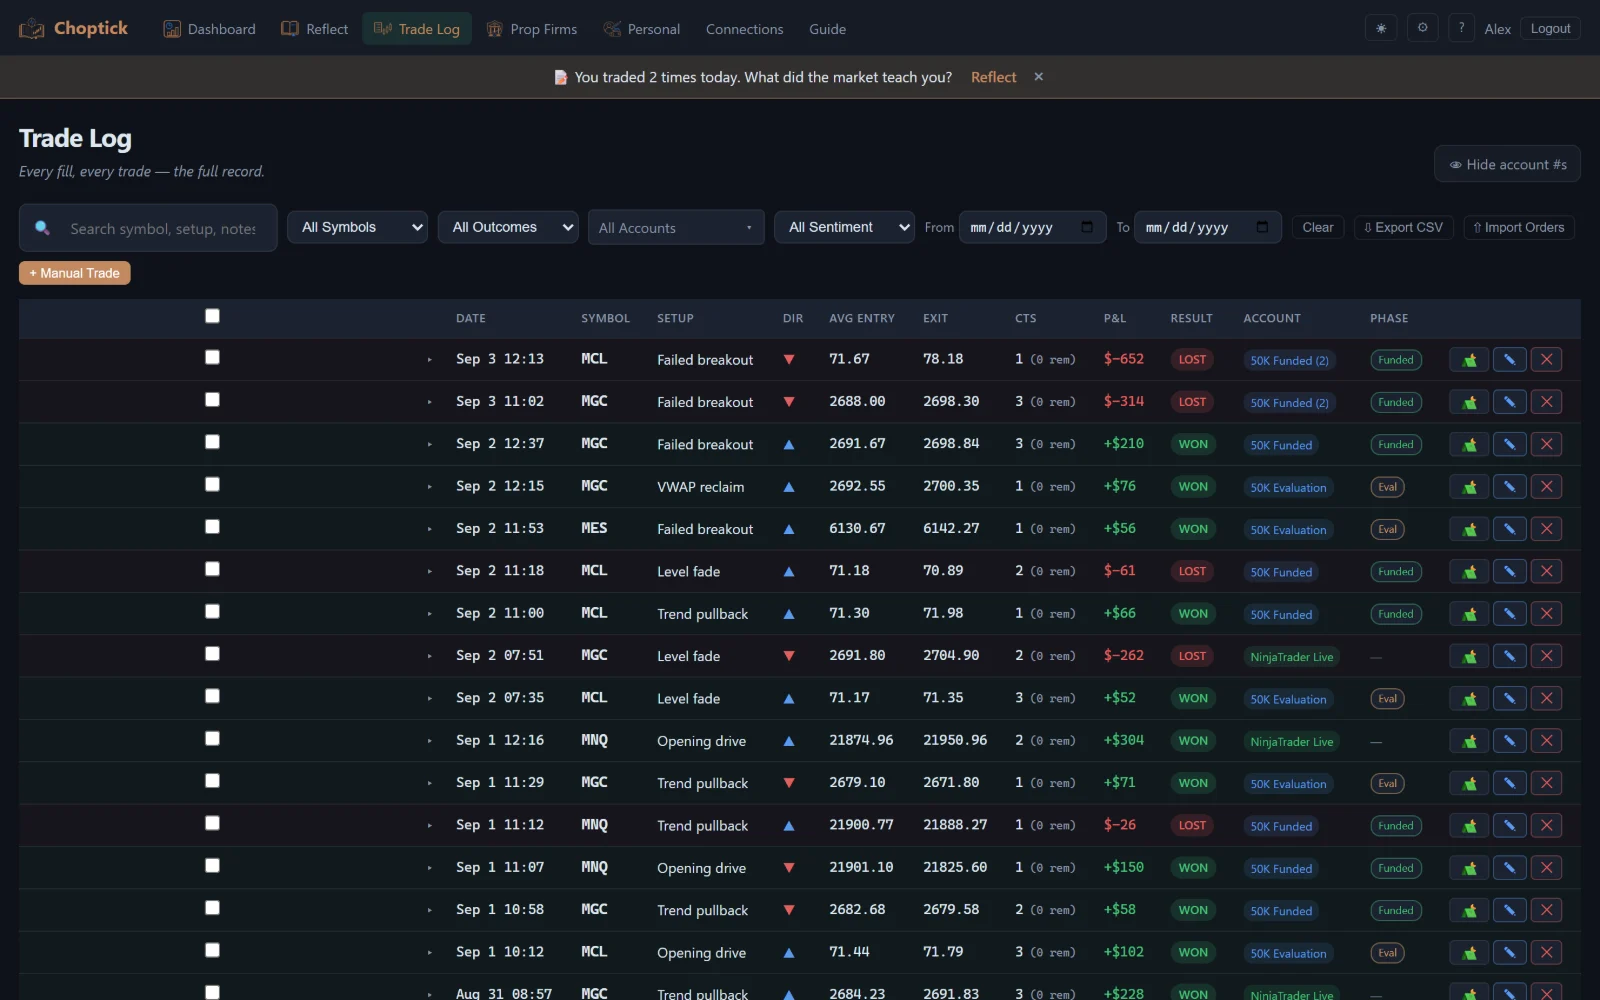Edit the Sep 1 10:58 MGC trade

pyautogui.click(x=1509, y=910)
